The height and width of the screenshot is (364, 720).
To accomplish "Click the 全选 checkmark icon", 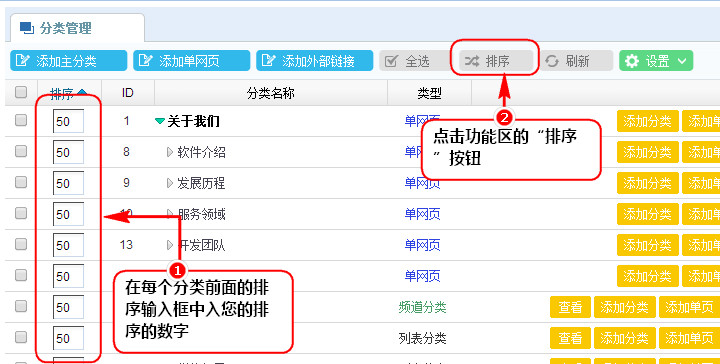I will [391, 61].
